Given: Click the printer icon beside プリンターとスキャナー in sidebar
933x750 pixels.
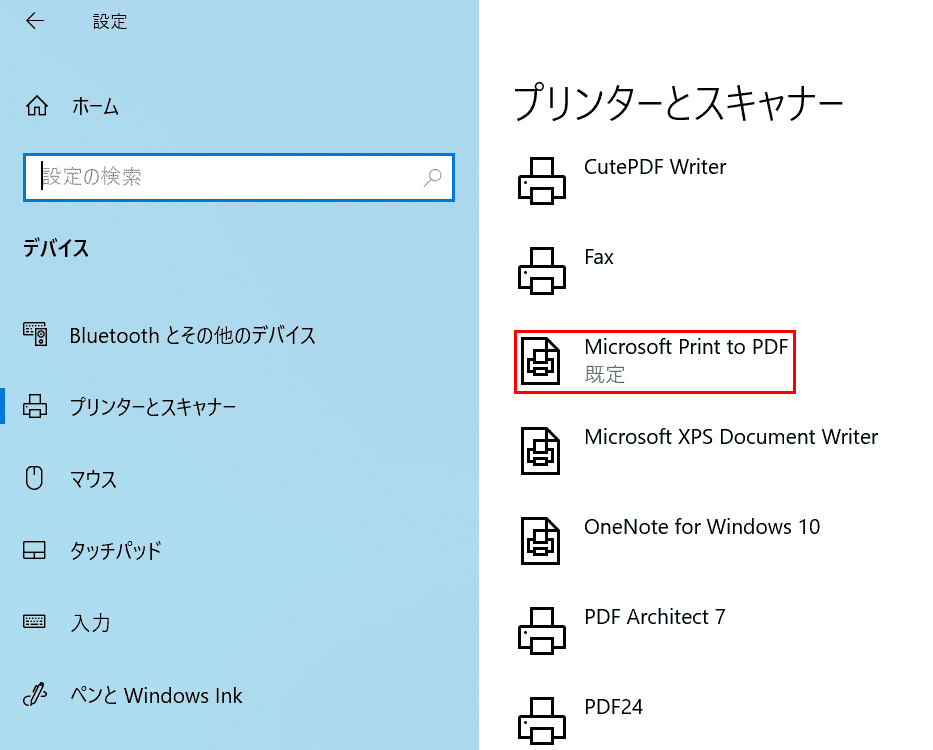Looking at the screenshot, I should tap(35, 406).
